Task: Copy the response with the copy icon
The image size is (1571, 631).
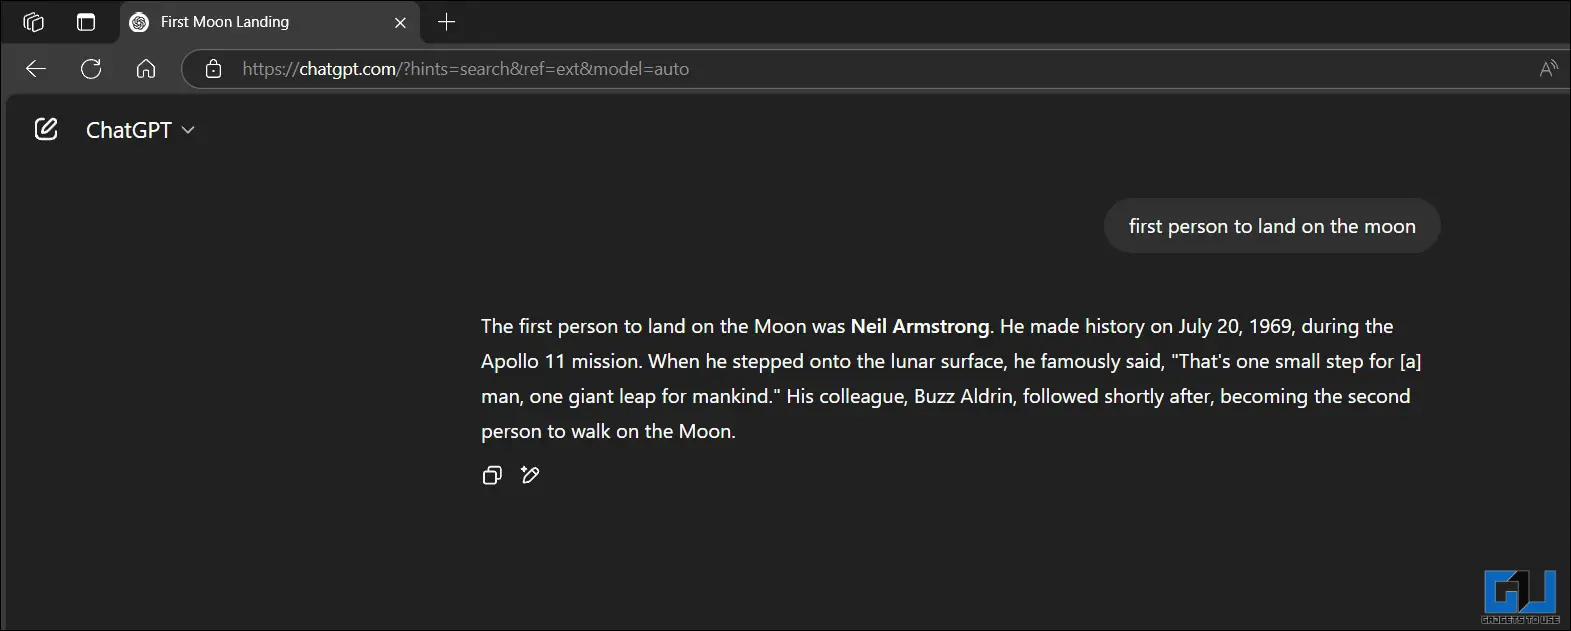Action: pyautogui.click(x=492, y=475)
